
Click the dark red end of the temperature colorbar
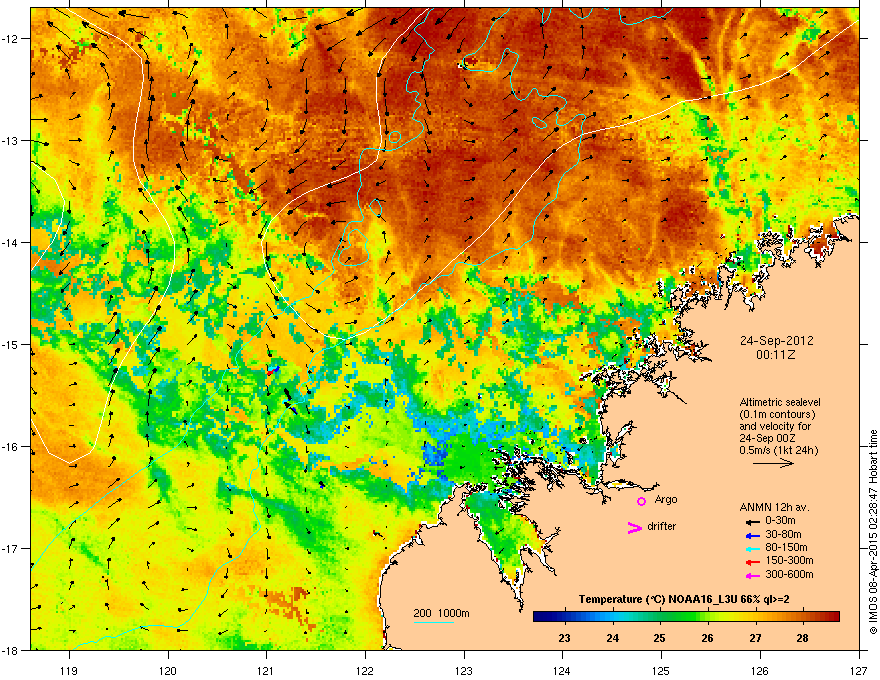(x=835, y=617)
